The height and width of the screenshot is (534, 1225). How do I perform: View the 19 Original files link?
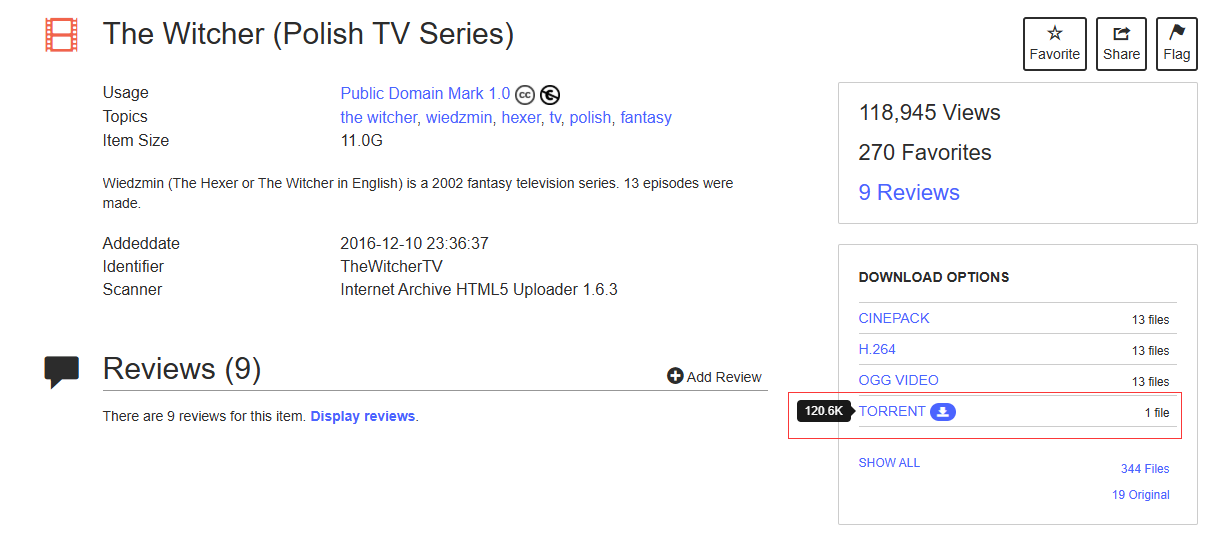[1140, 495]
